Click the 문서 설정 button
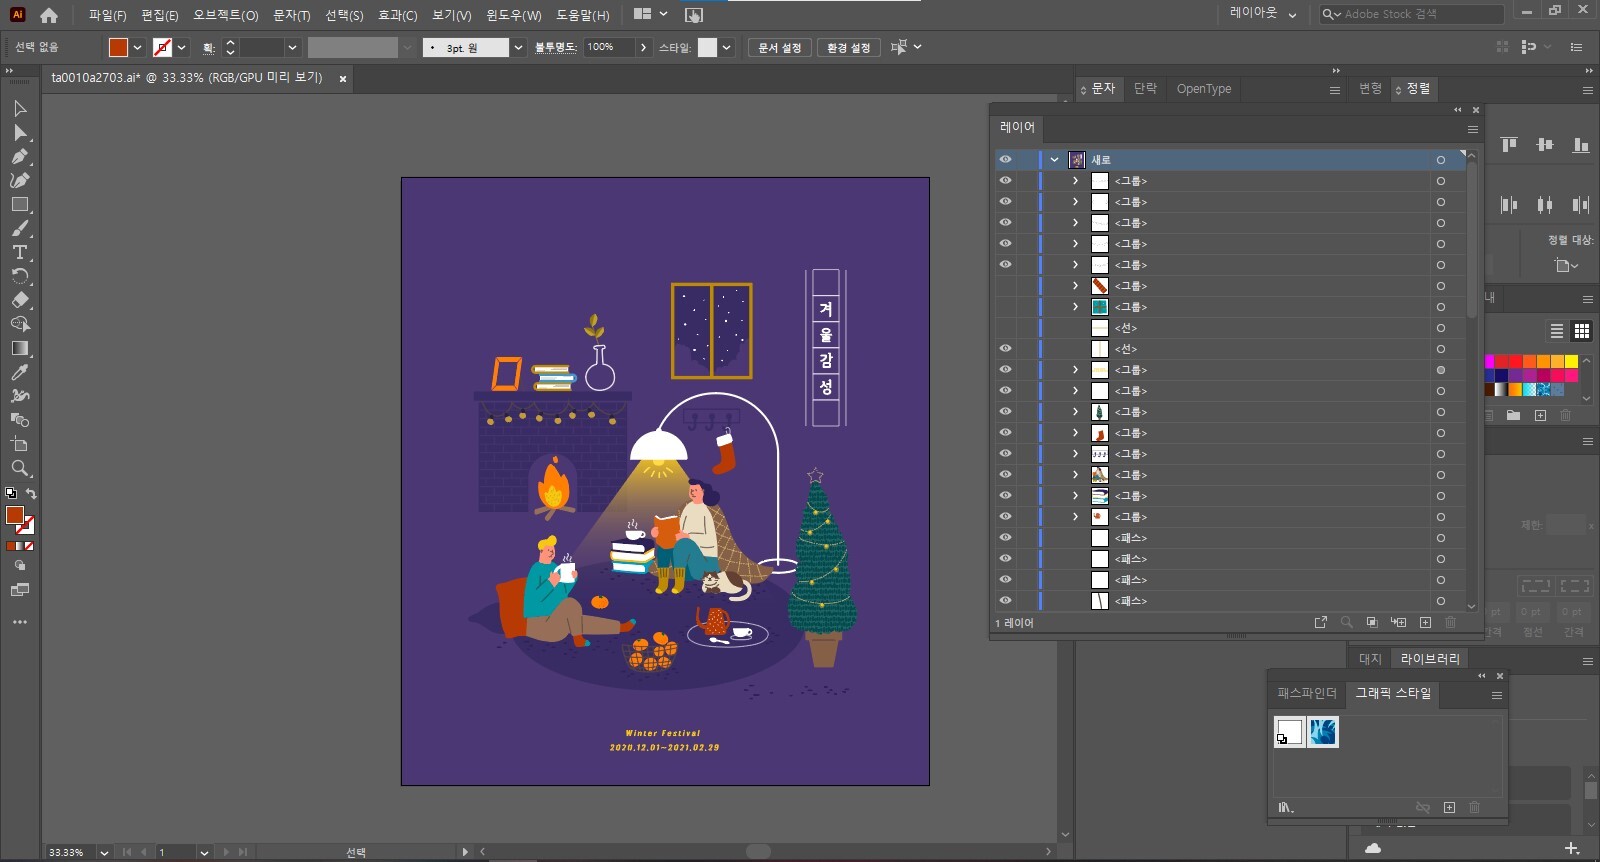Viewport: 1600px width, 862px height. pos(779,47)
